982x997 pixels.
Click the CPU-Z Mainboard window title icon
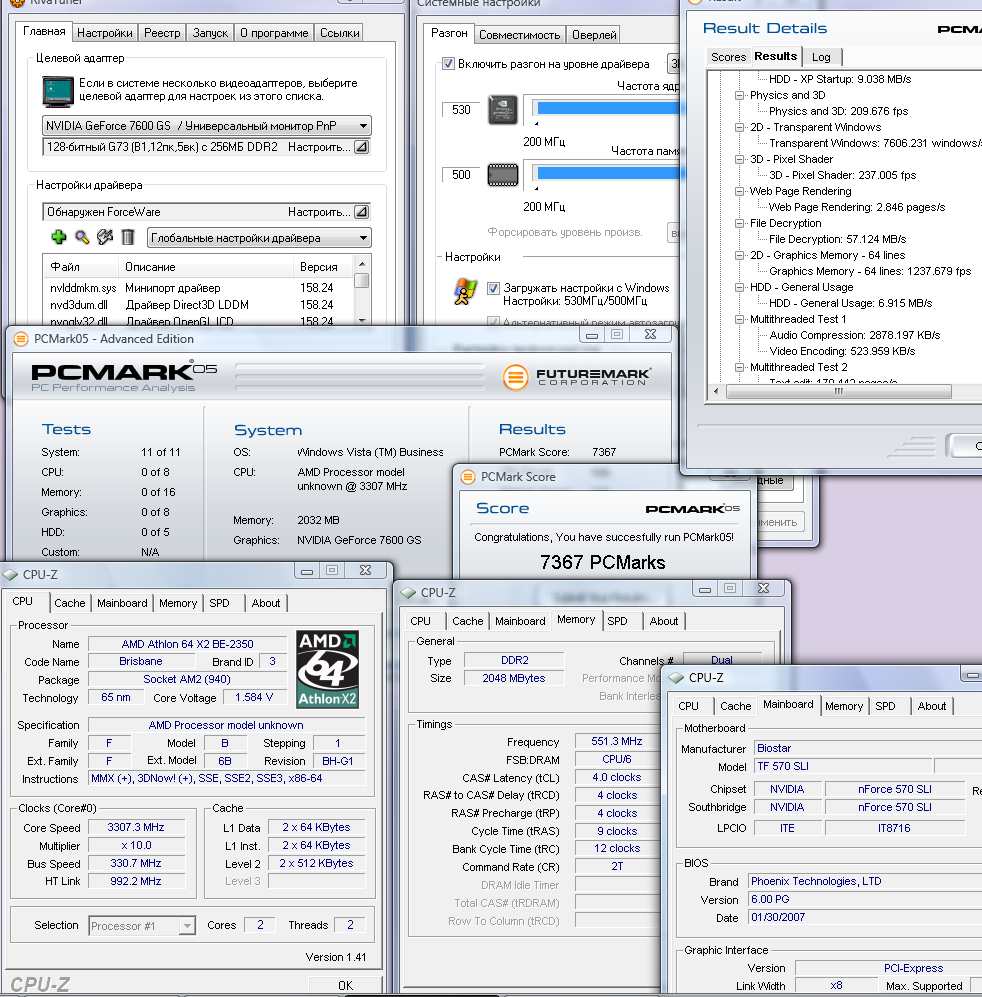point(676,678)
